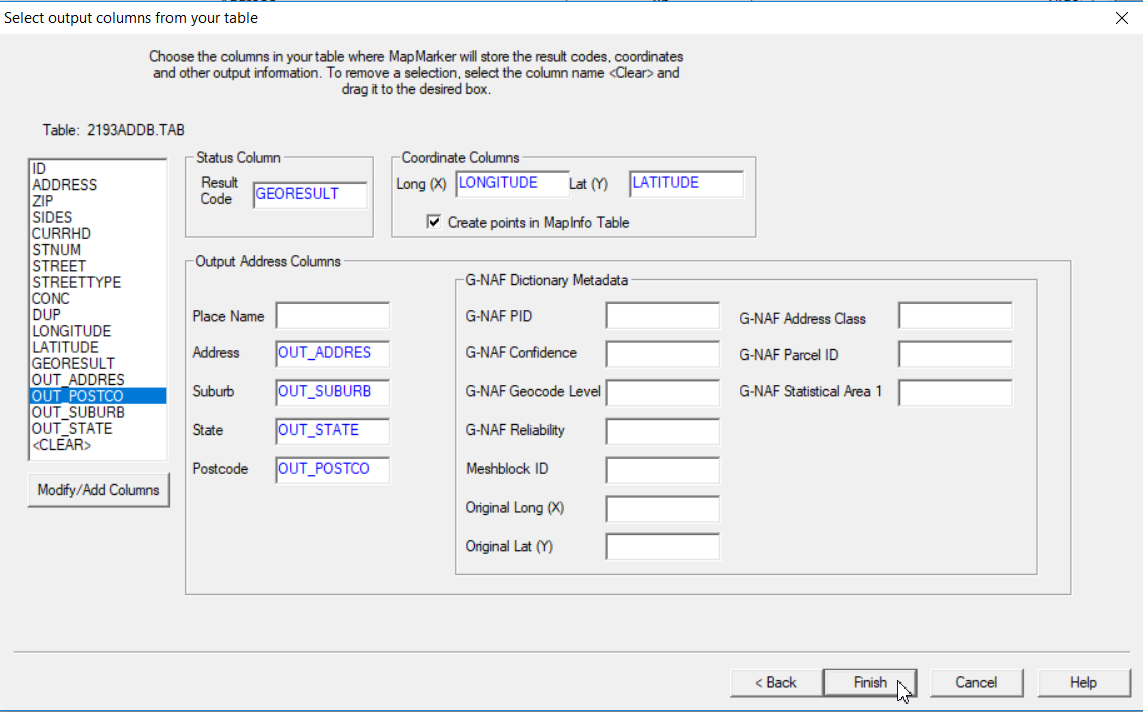Select SIDES in the column list
Viewport: 1143px width, 712px height.
pos(98,217)
